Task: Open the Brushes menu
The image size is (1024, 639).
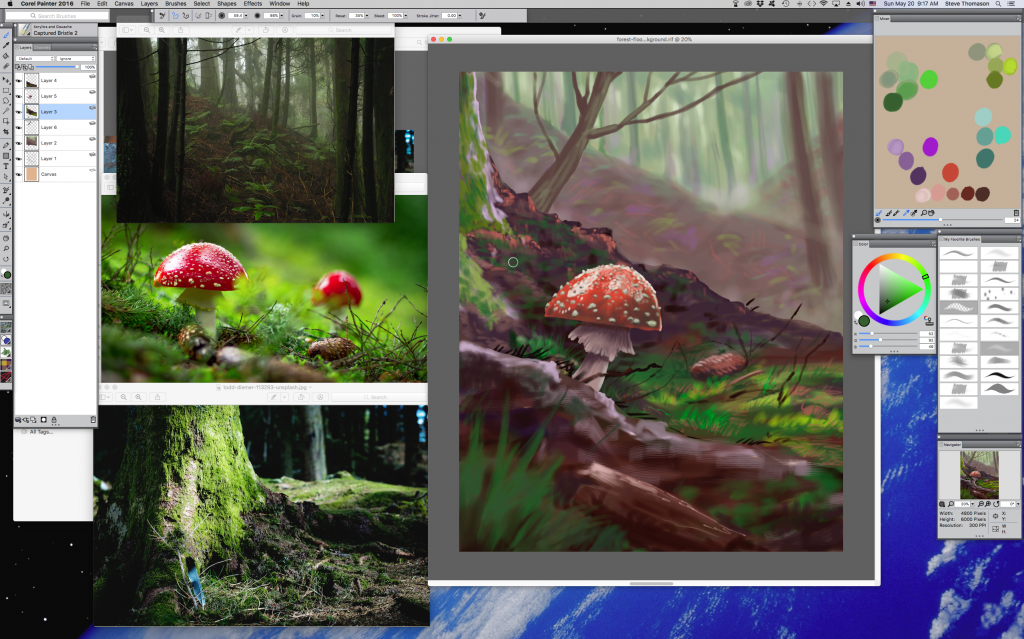Action: pyautogui.click(x=175, y=4)
